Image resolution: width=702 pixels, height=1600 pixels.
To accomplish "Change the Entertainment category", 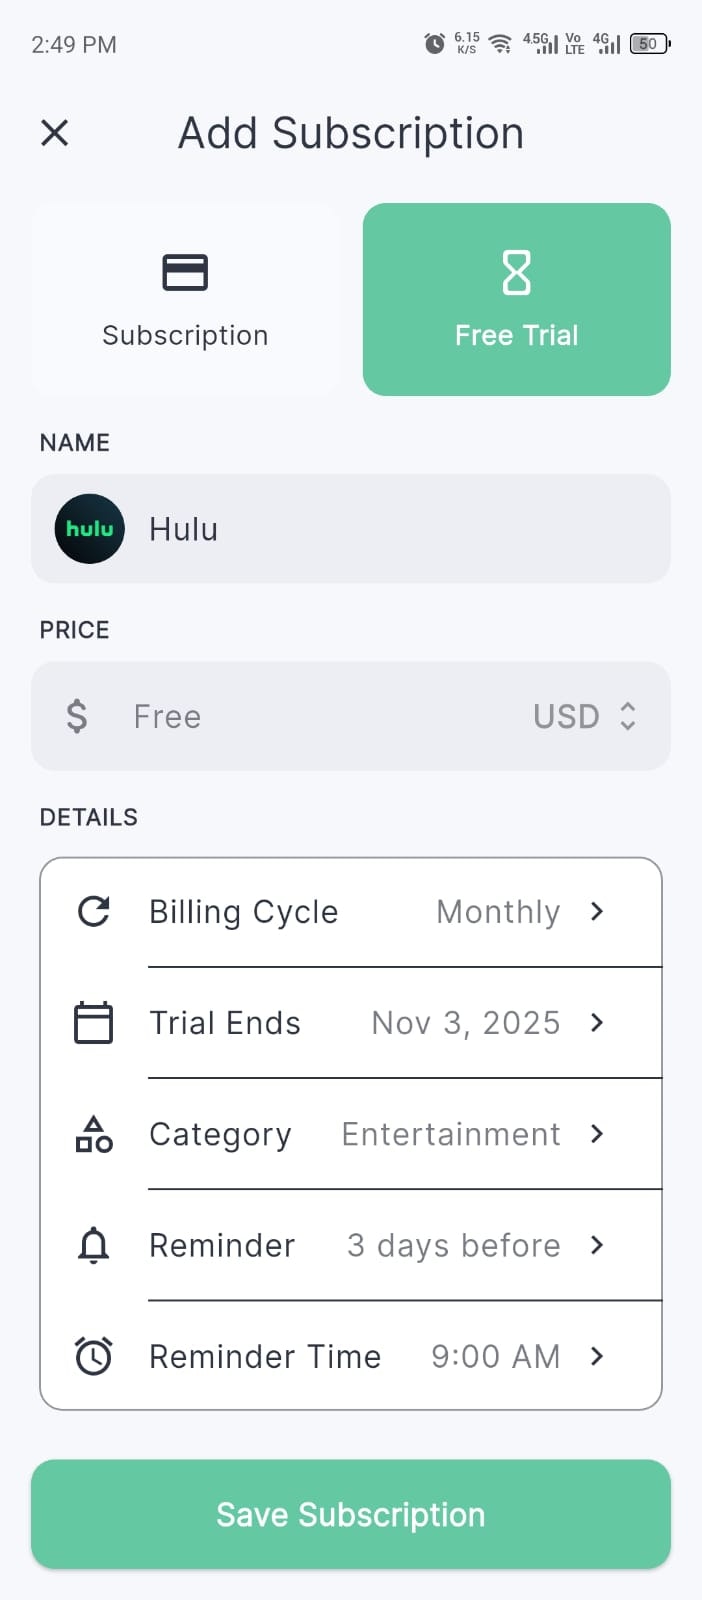I will coord(596,1133).
